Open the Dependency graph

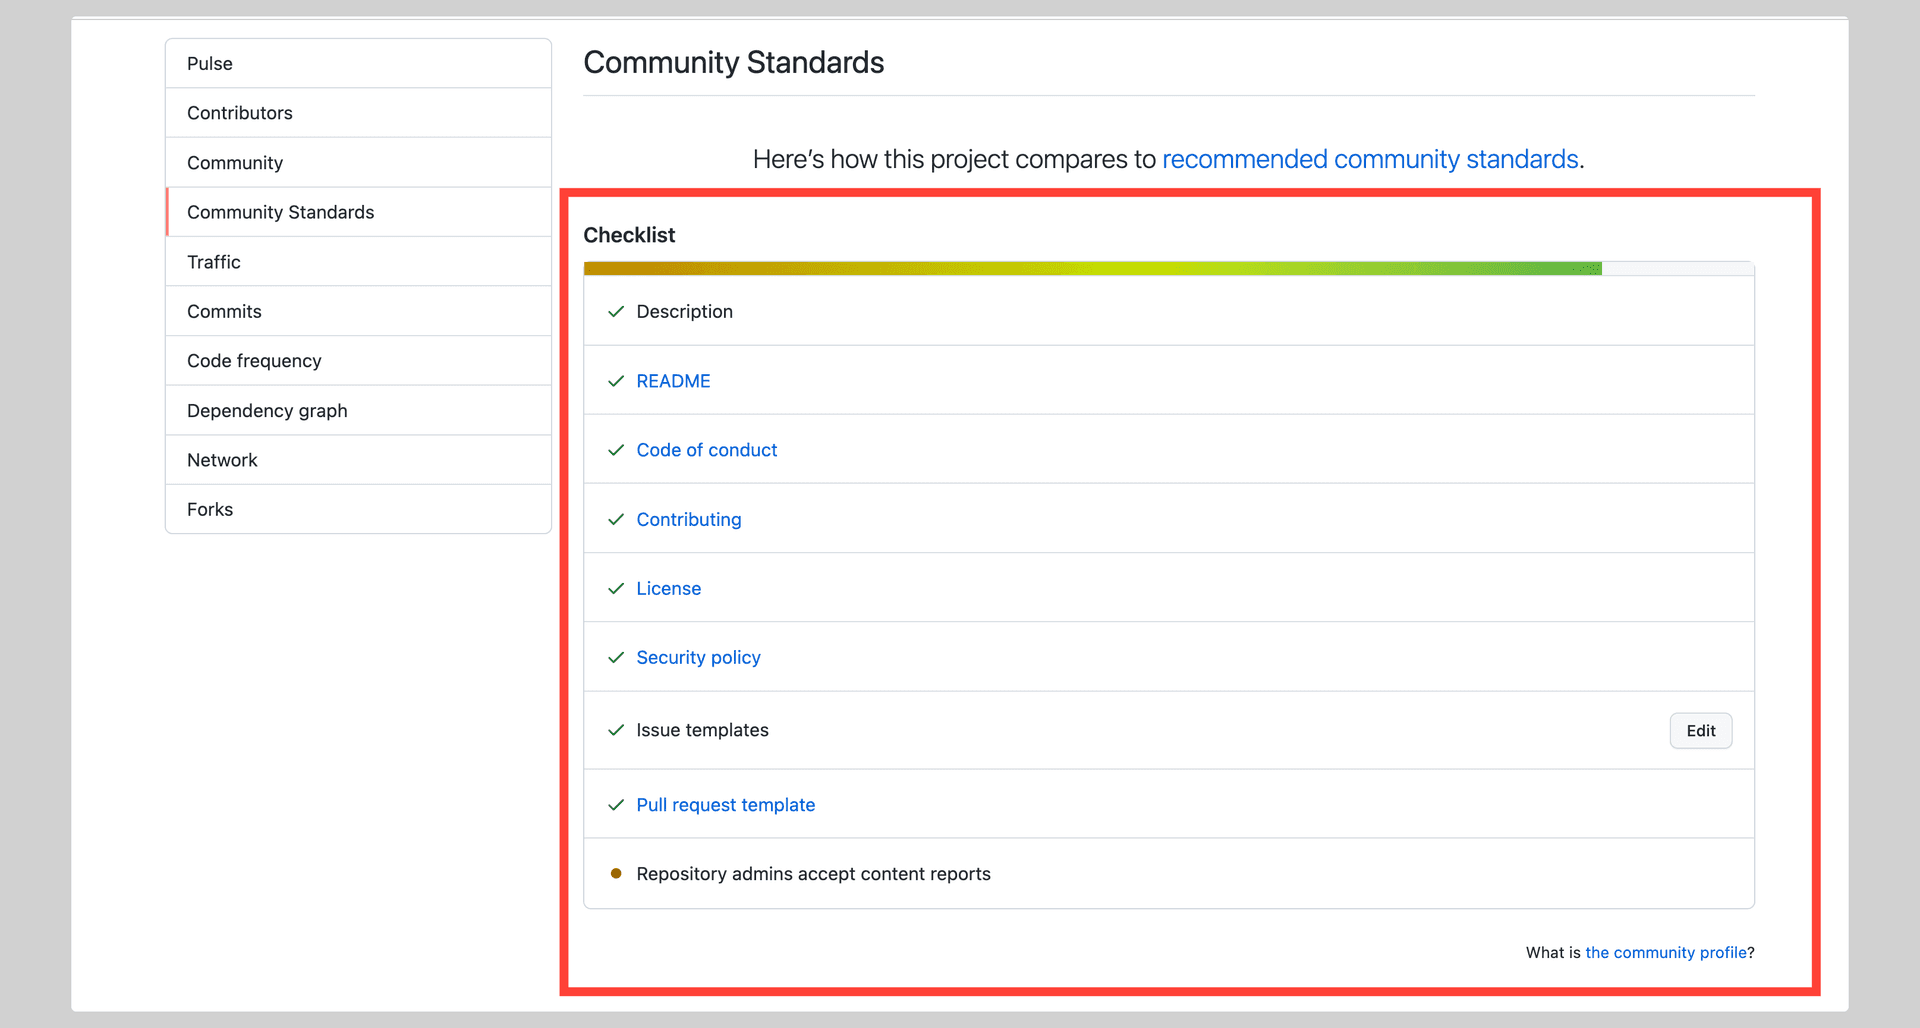coord(358,410)
